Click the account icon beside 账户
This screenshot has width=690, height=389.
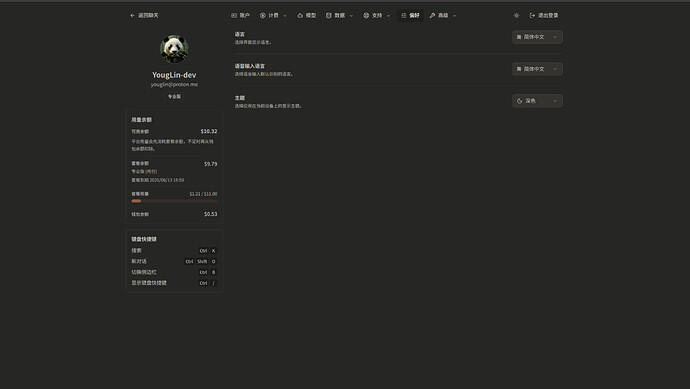(234, 15)
